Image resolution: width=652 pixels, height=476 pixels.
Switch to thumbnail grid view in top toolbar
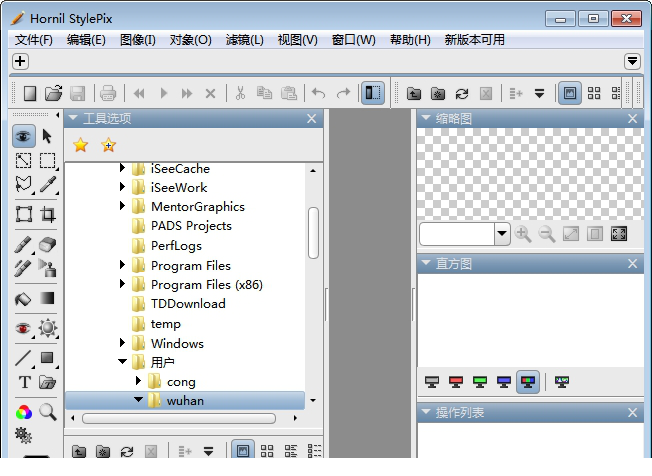click(594, 93)
